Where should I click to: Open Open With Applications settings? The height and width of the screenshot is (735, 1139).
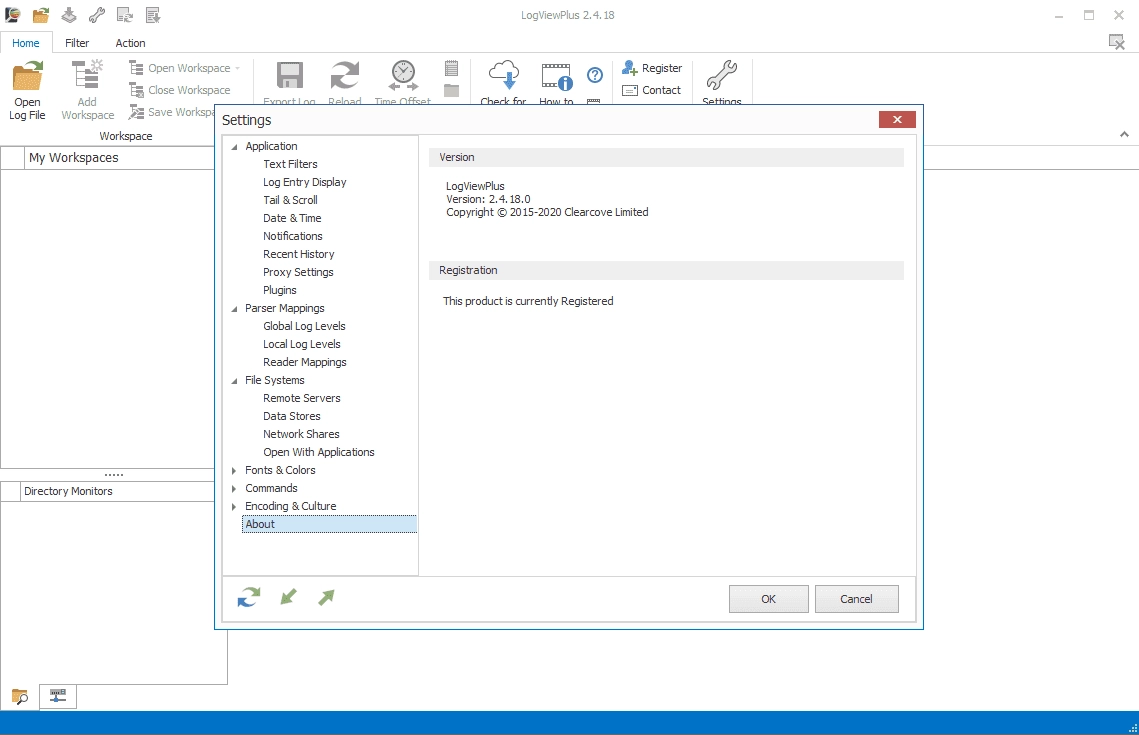319,452
